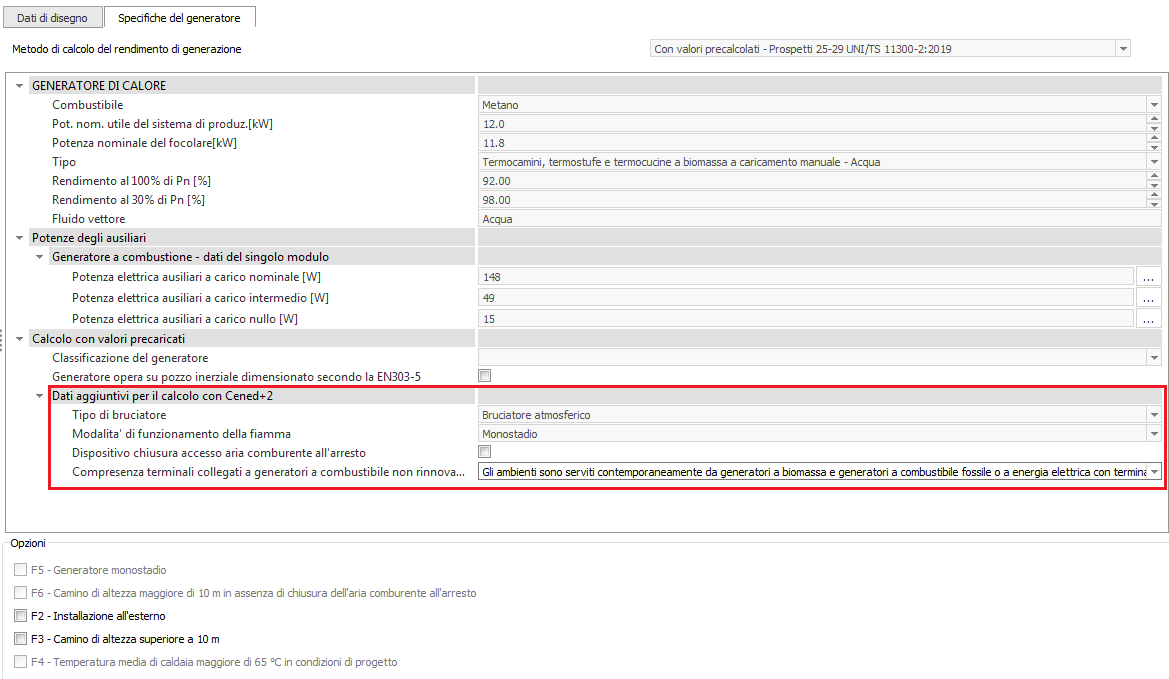Check F3 - Camino di altezza superiore option

coord(21,639)
